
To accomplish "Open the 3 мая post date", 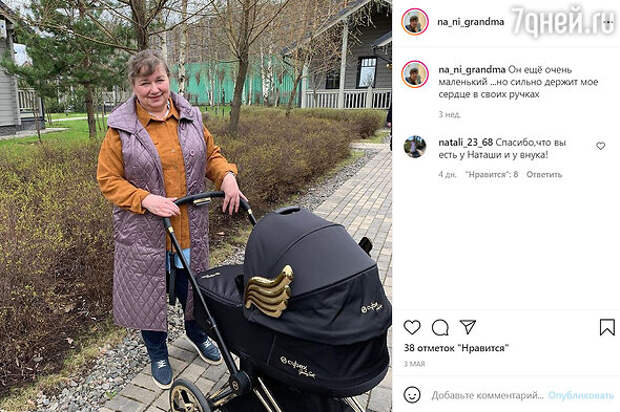I will tap(414, 364).
